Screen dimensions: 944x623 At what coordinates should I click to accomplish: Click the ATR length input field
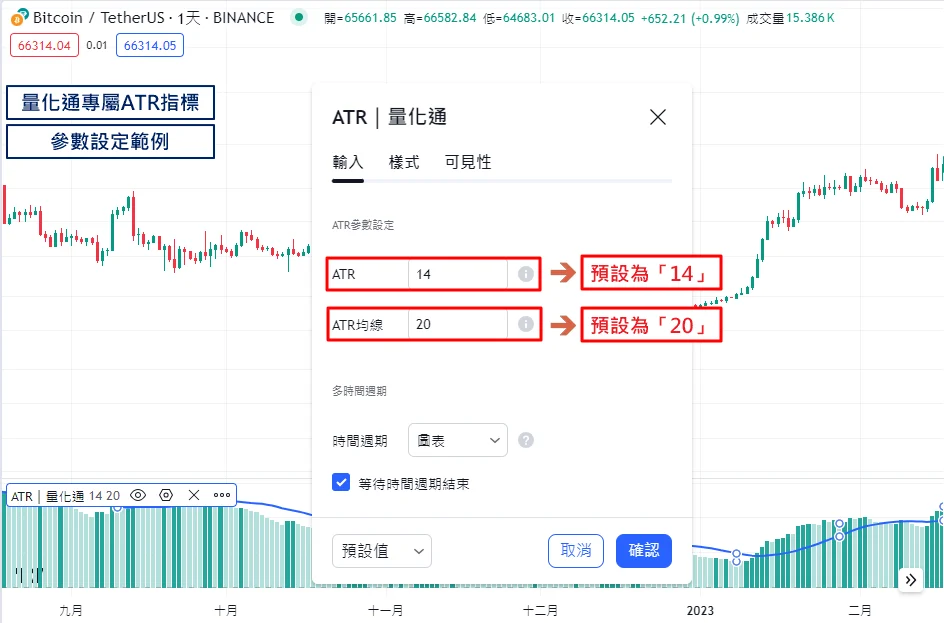[x=458, y=274]
